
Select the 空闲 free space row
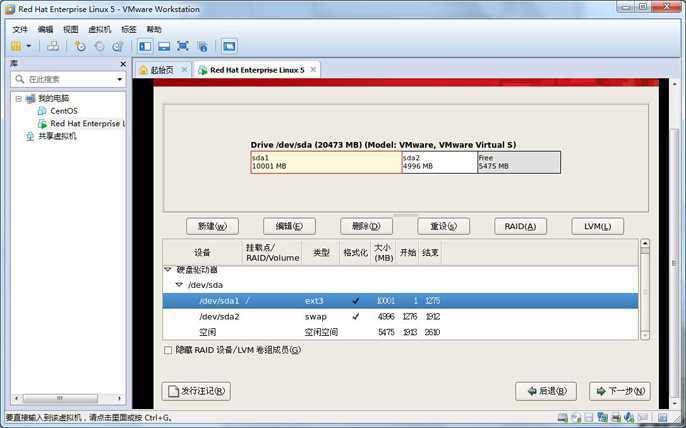400,332
